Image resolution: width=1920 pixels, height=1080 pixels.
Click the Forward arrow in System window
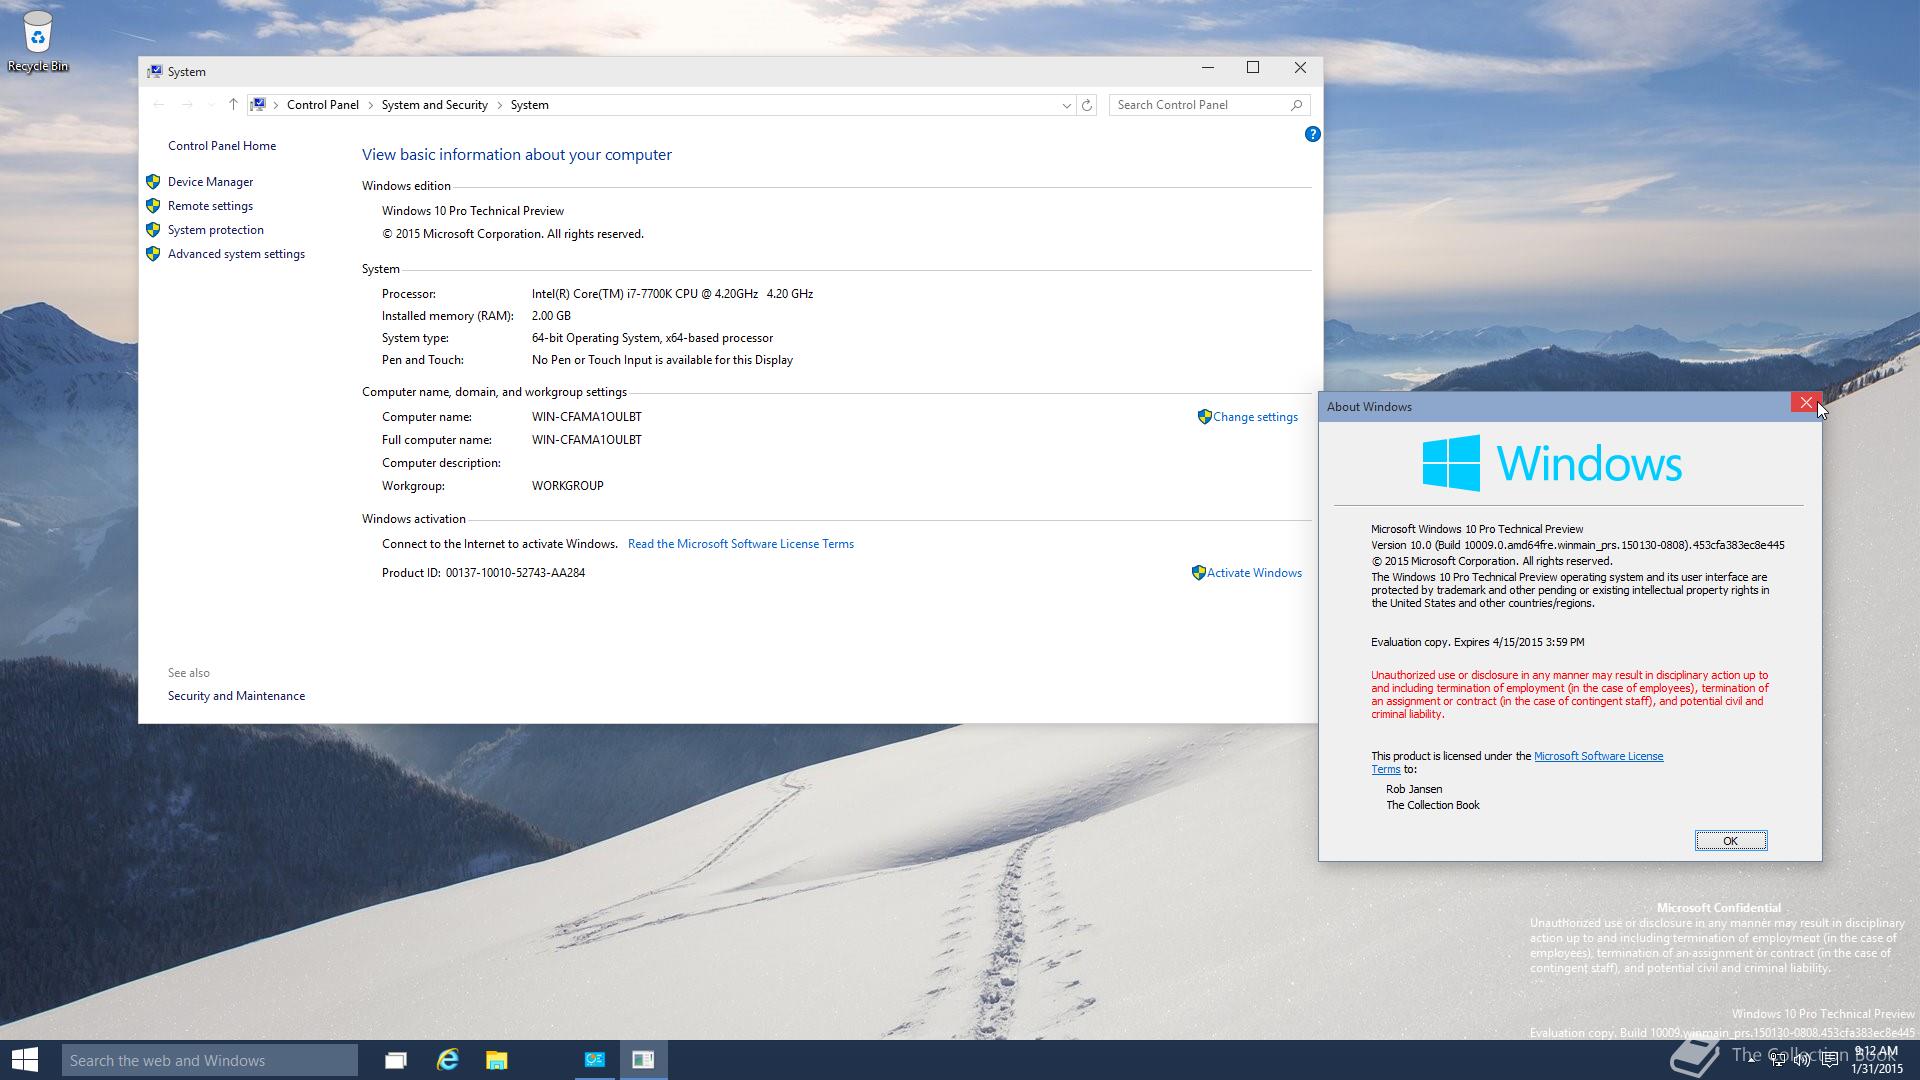pos(187,105)
